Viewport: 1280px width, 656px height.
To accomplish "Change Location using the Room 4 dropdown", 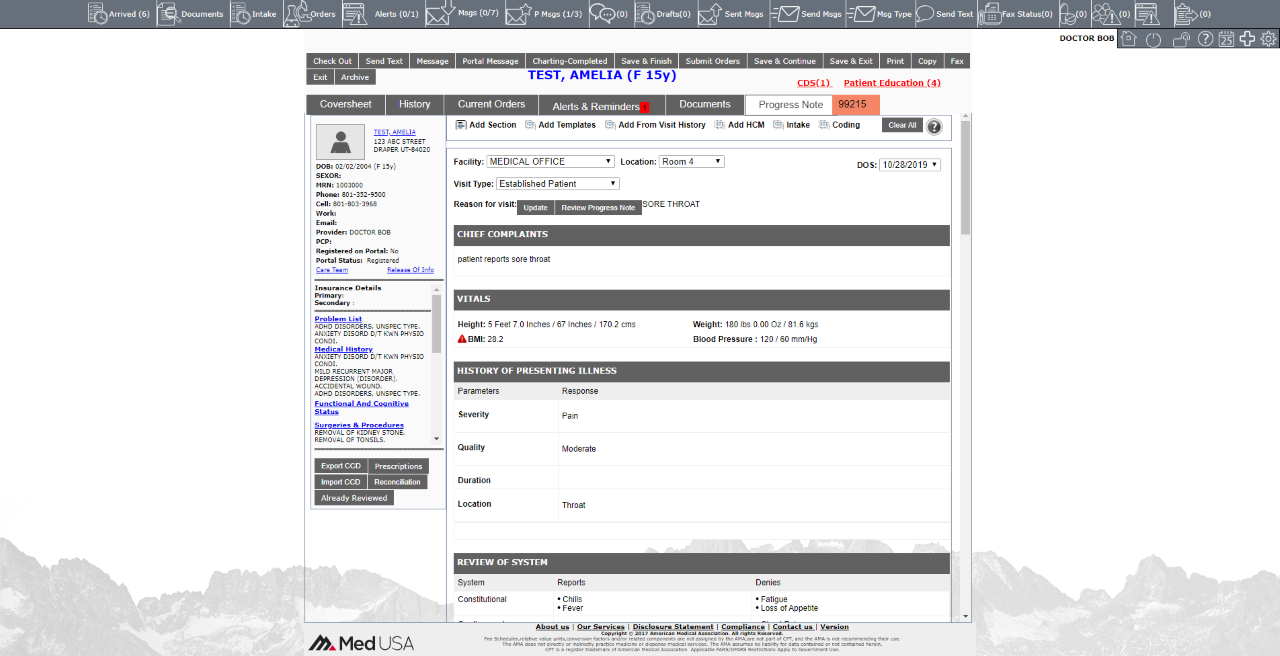I will [691, 161].
